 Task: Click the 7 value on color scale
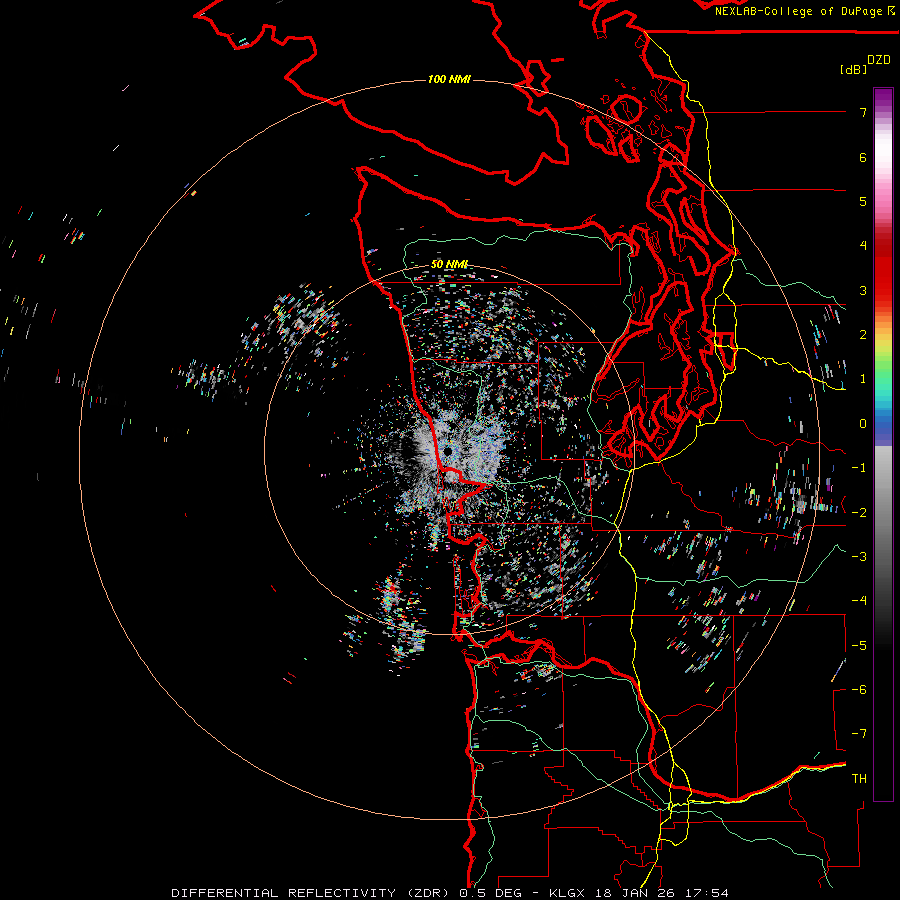pos(863,112)
